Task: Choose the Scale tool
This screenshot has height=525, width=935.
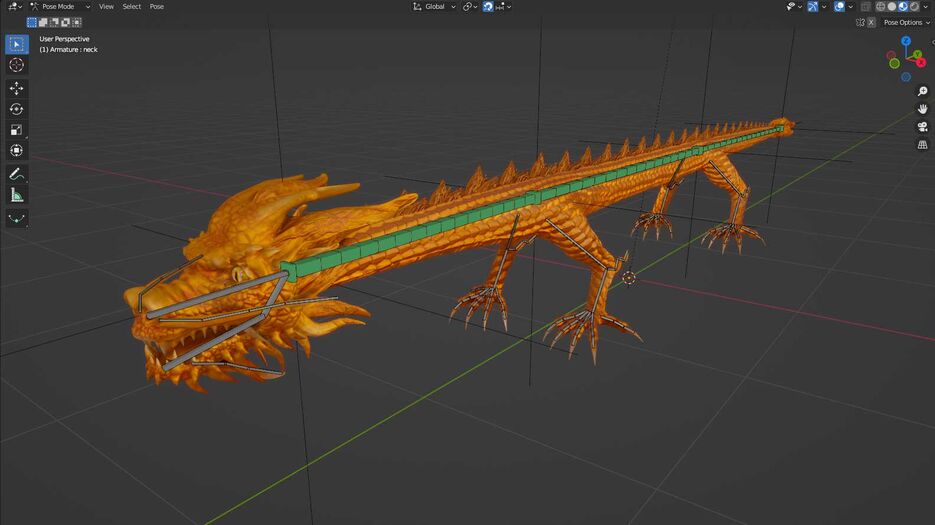Action: coord(17,130)
